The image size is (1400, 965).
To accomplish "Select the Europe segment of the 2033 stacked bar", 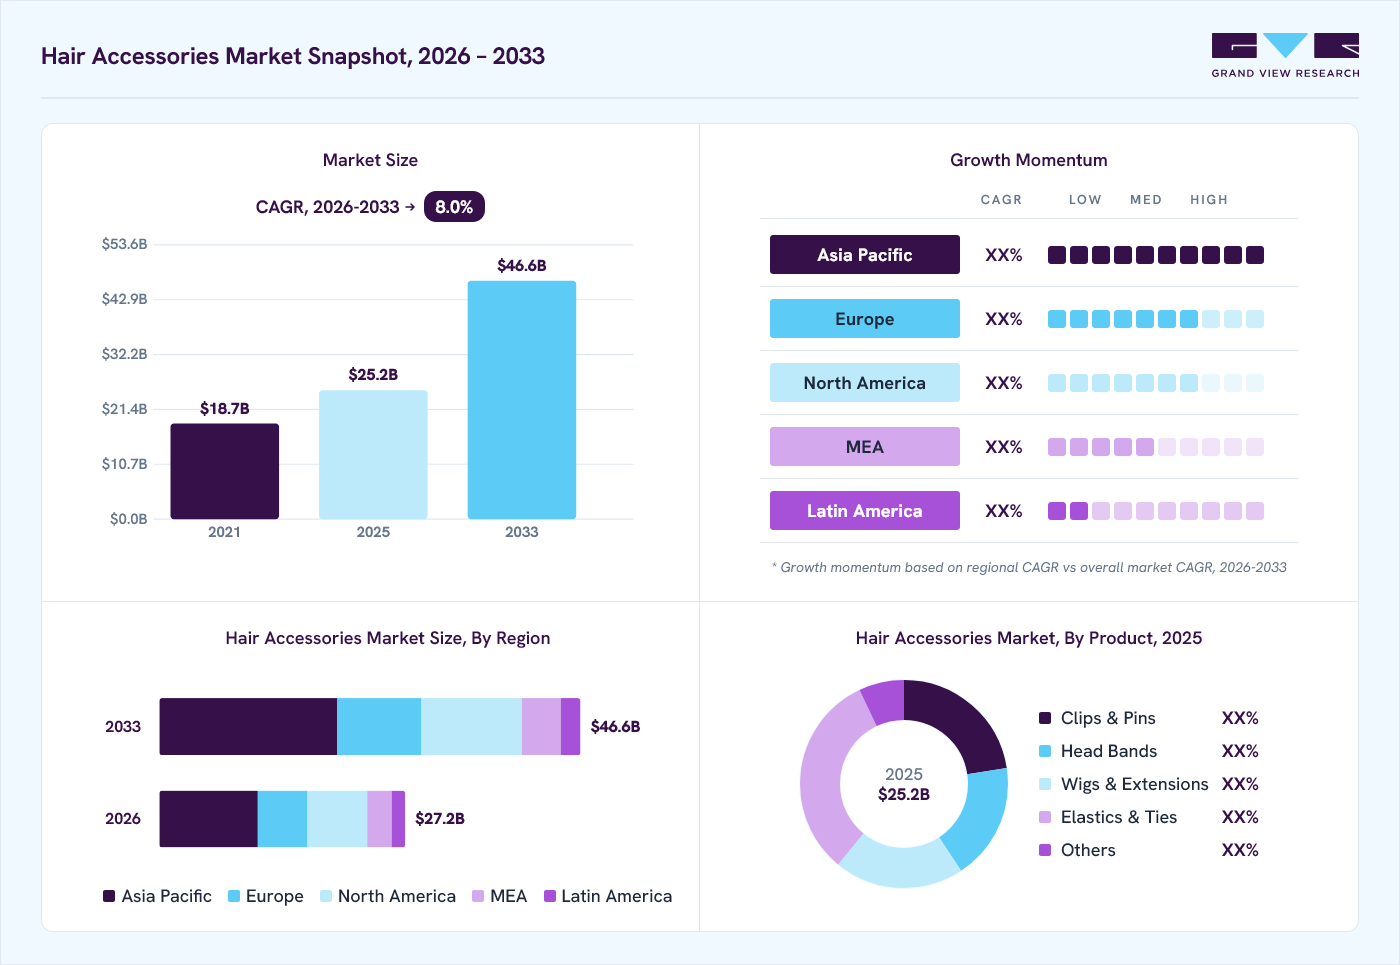I will (379, 727).
